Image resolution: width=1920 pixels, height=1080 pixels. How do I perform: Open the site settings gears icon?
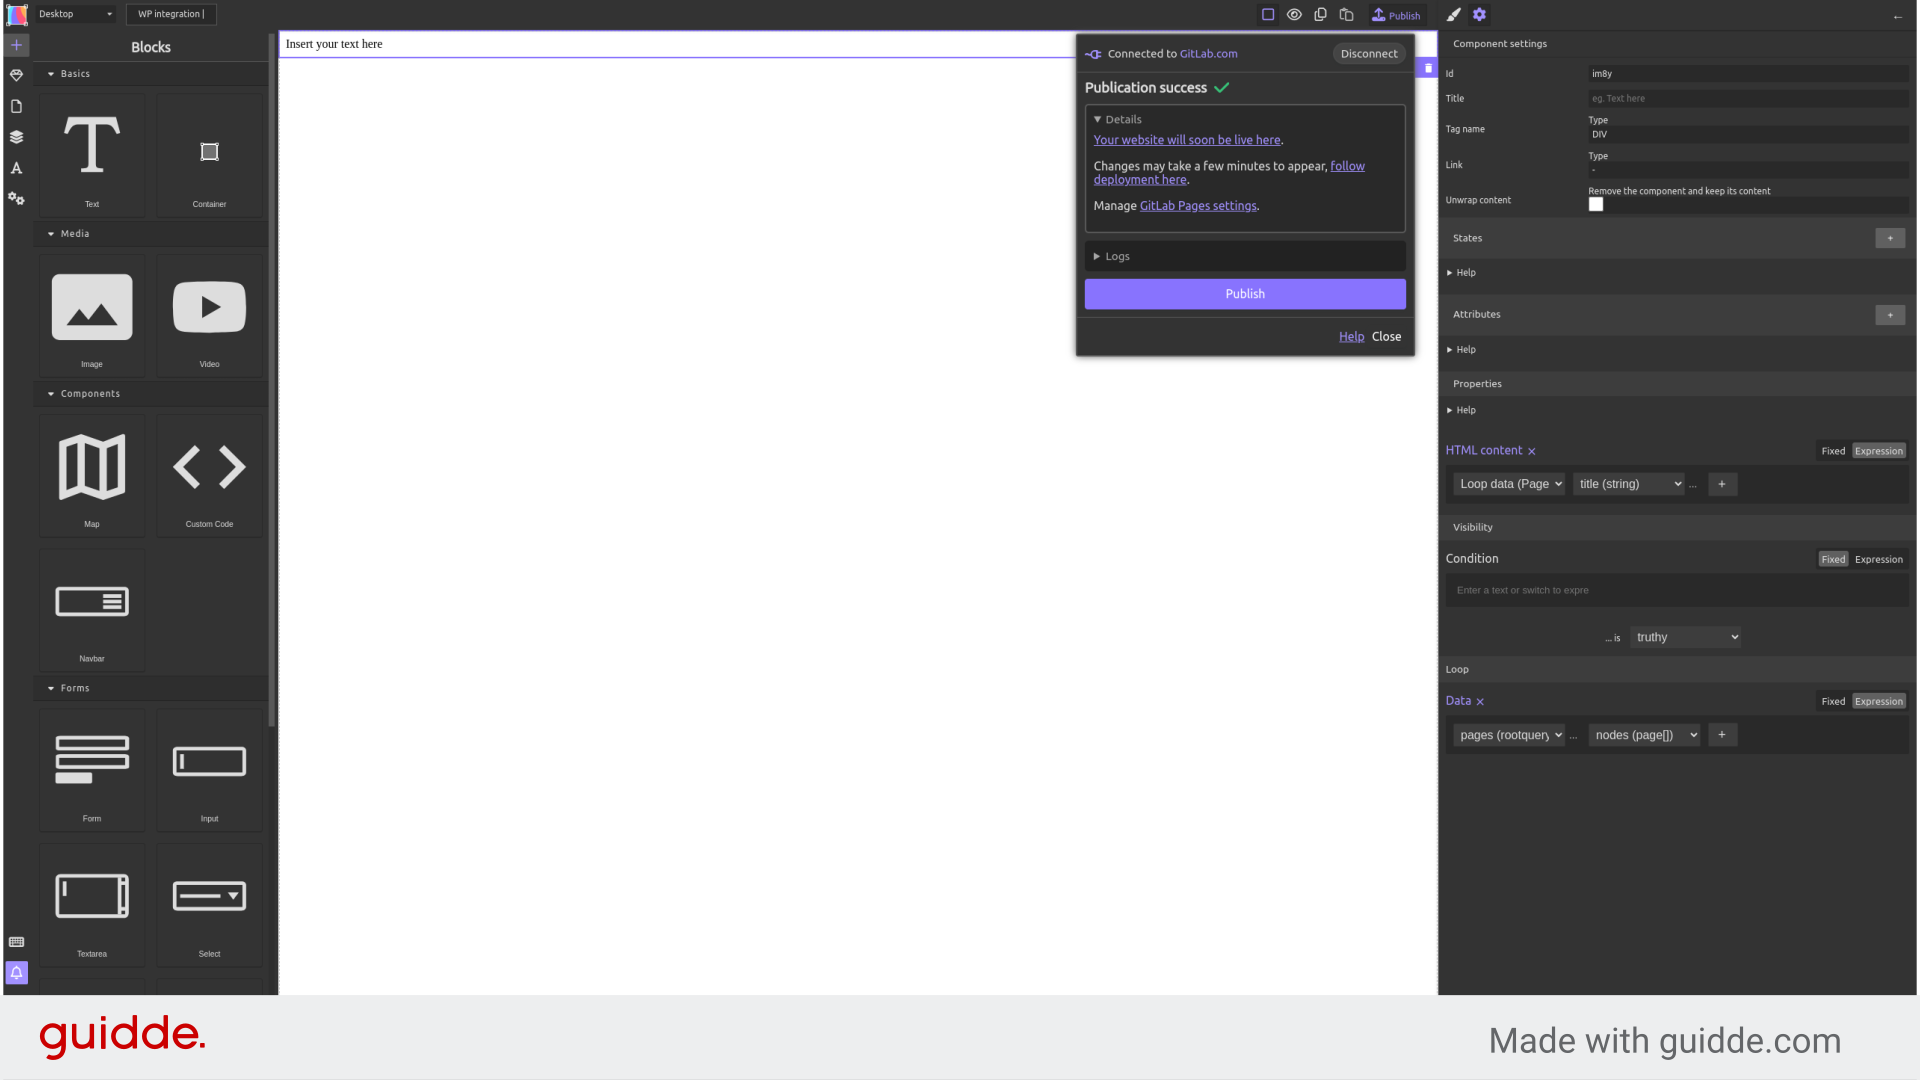click(16, 199)
